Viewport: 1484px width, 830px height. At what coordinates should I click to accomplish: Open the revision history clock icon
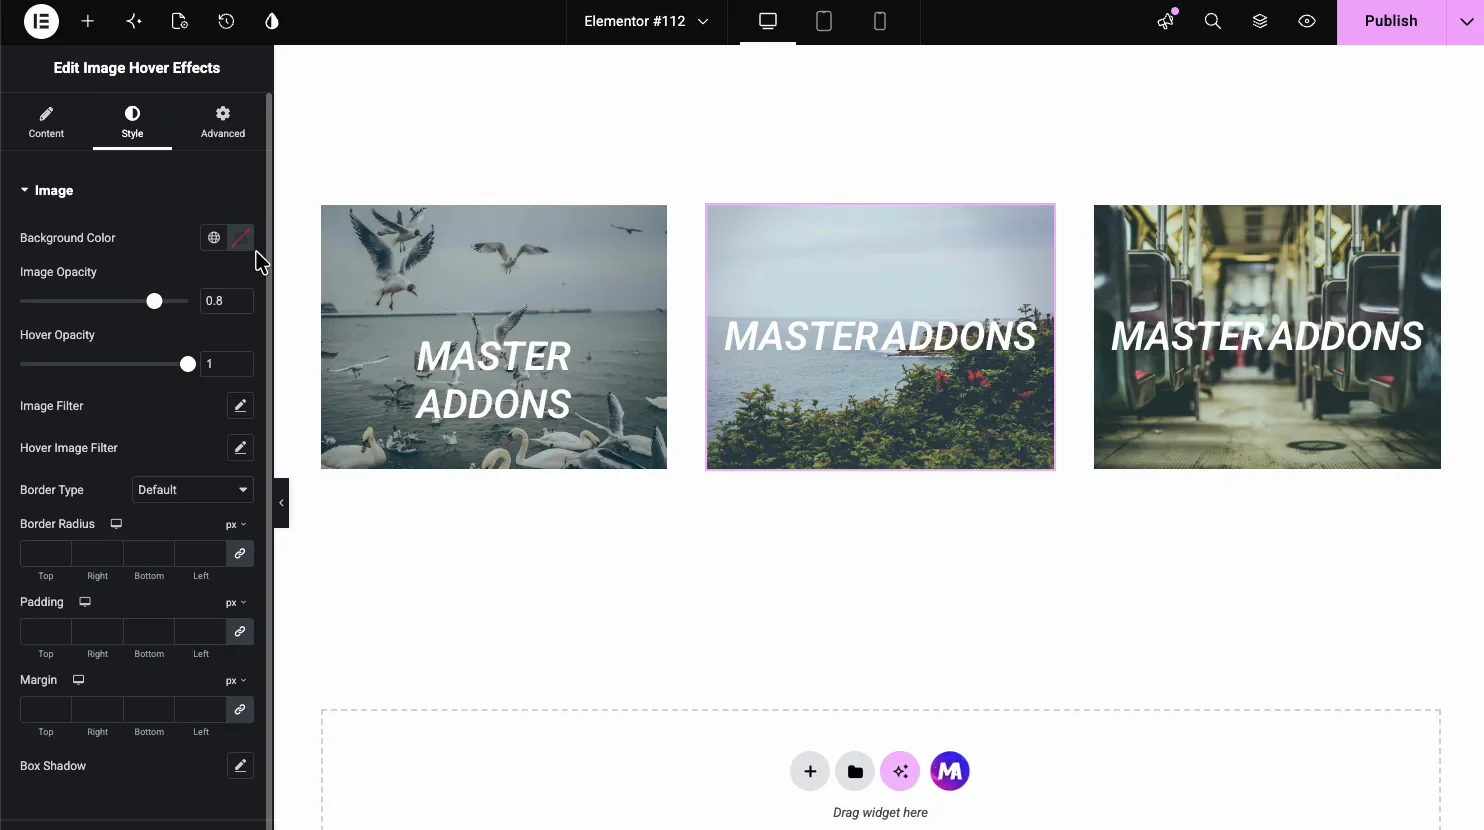coord(226,21)
